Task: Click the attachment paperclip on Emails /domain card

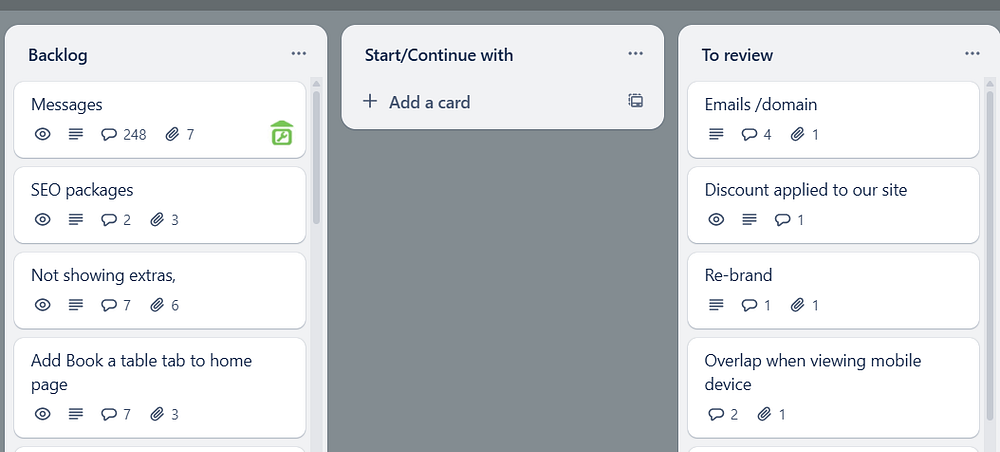Action: [797, 134]
